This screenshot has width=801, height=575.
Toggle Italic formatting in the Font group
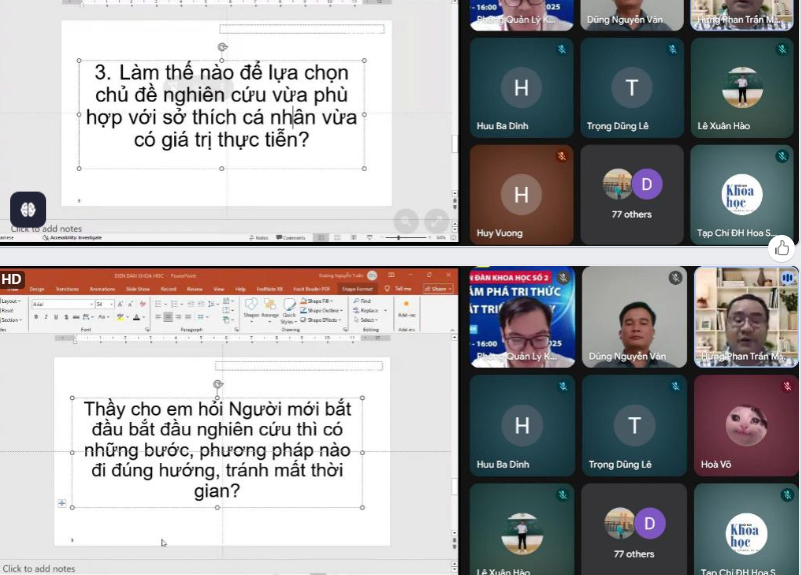[44, 317]
